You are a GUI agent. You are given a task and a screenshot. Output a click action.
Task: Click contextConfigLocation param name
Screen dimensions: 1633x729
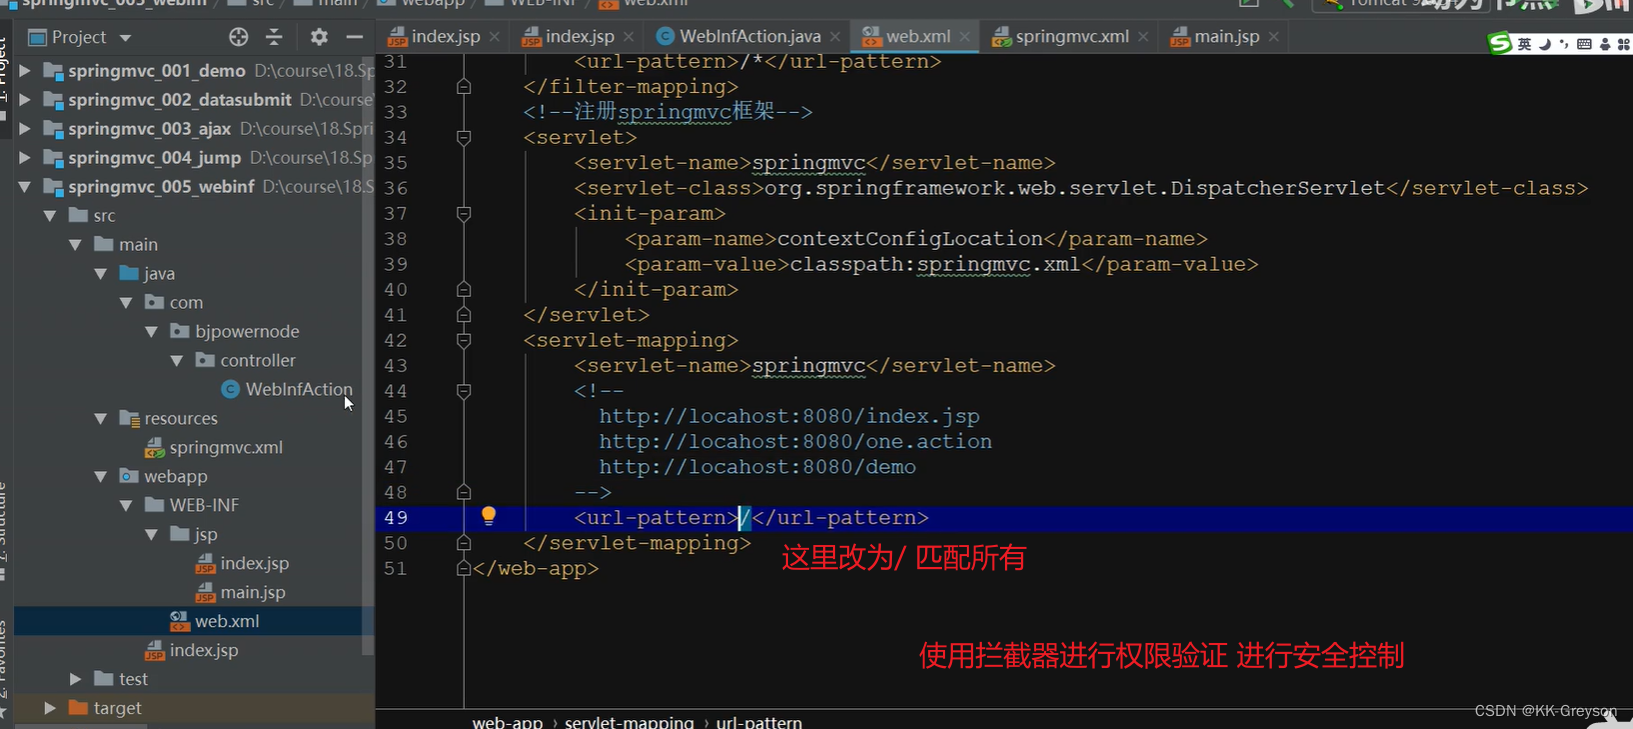click(x=910, y=239)
